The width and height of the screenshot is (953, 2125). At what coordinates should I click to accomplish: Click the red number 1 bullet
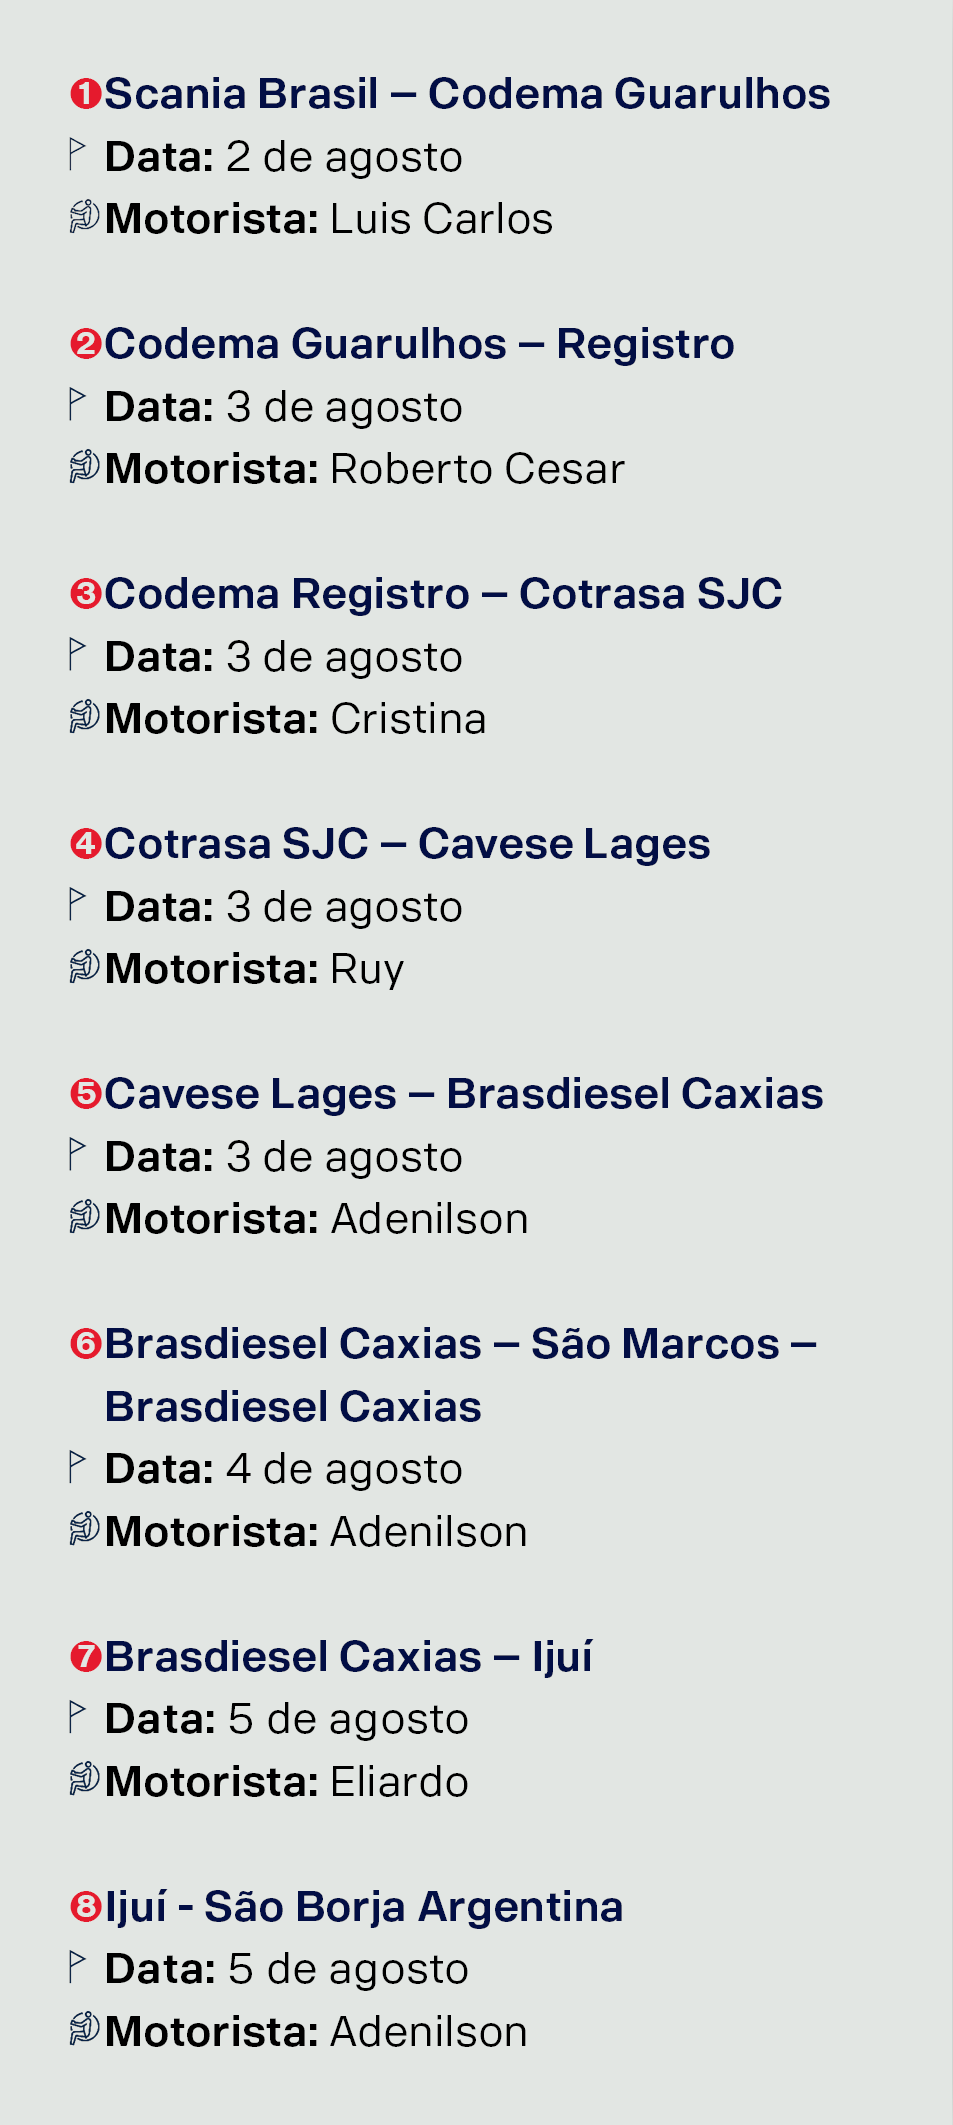point(86,95)
